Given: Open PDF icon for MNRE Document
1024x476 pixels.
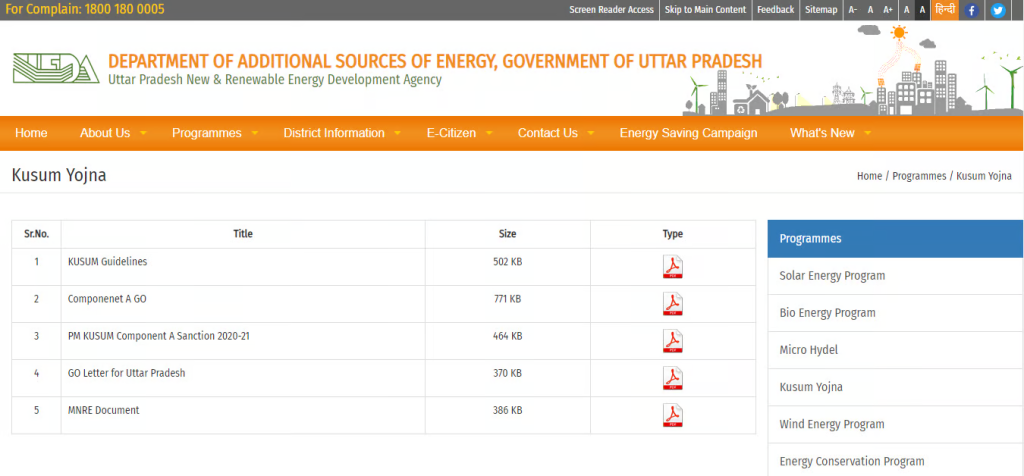Looking at the screenshot, I should point(673,416).
